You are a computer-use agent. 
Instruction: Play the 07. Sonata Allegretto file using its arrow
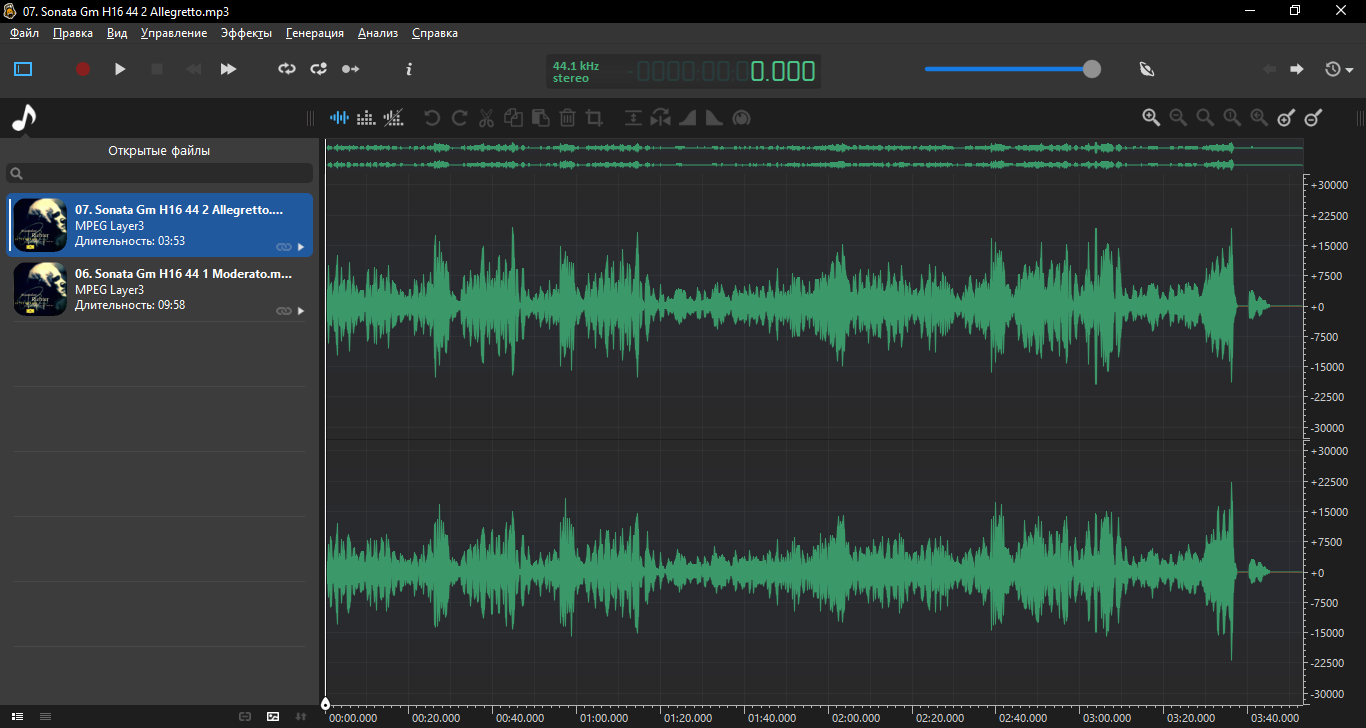tap(301, 247)
